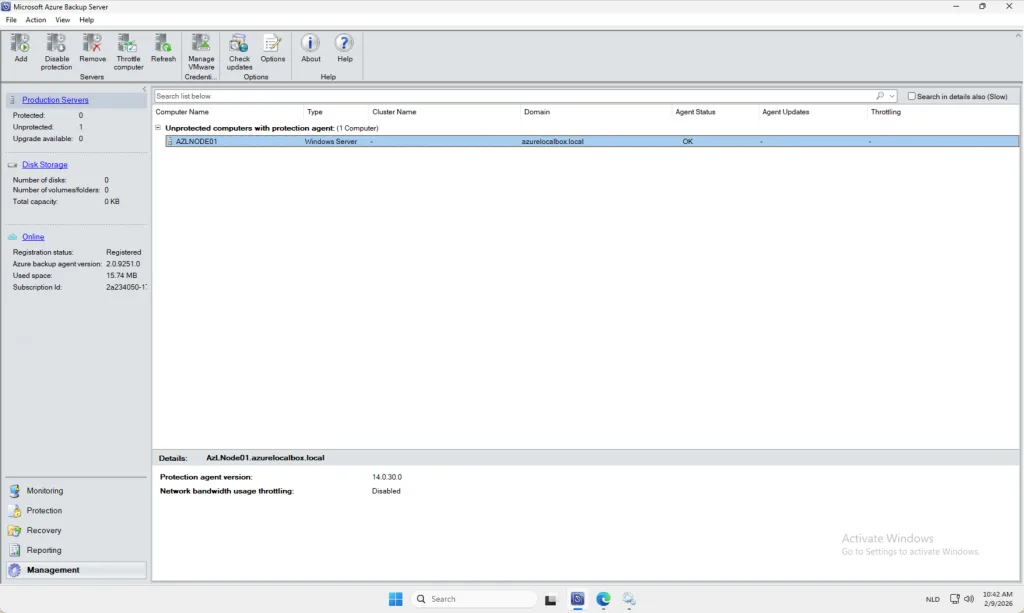Open Manage VMware Credentials

[201, 44]
